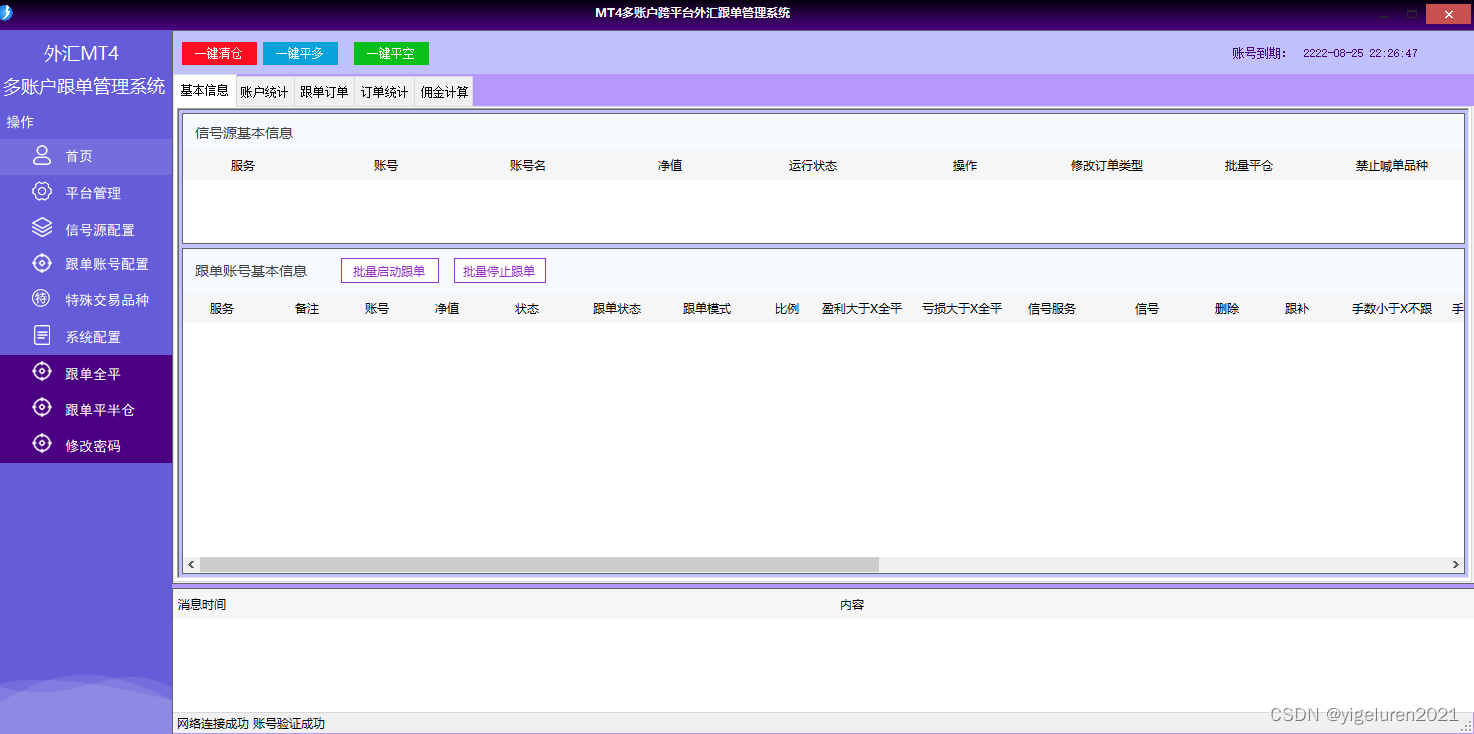Viewport: 1474px width, 734px height.
Task: Click the target icon for 修改密码
Action: pyautogui.click(x=42, y=444)
